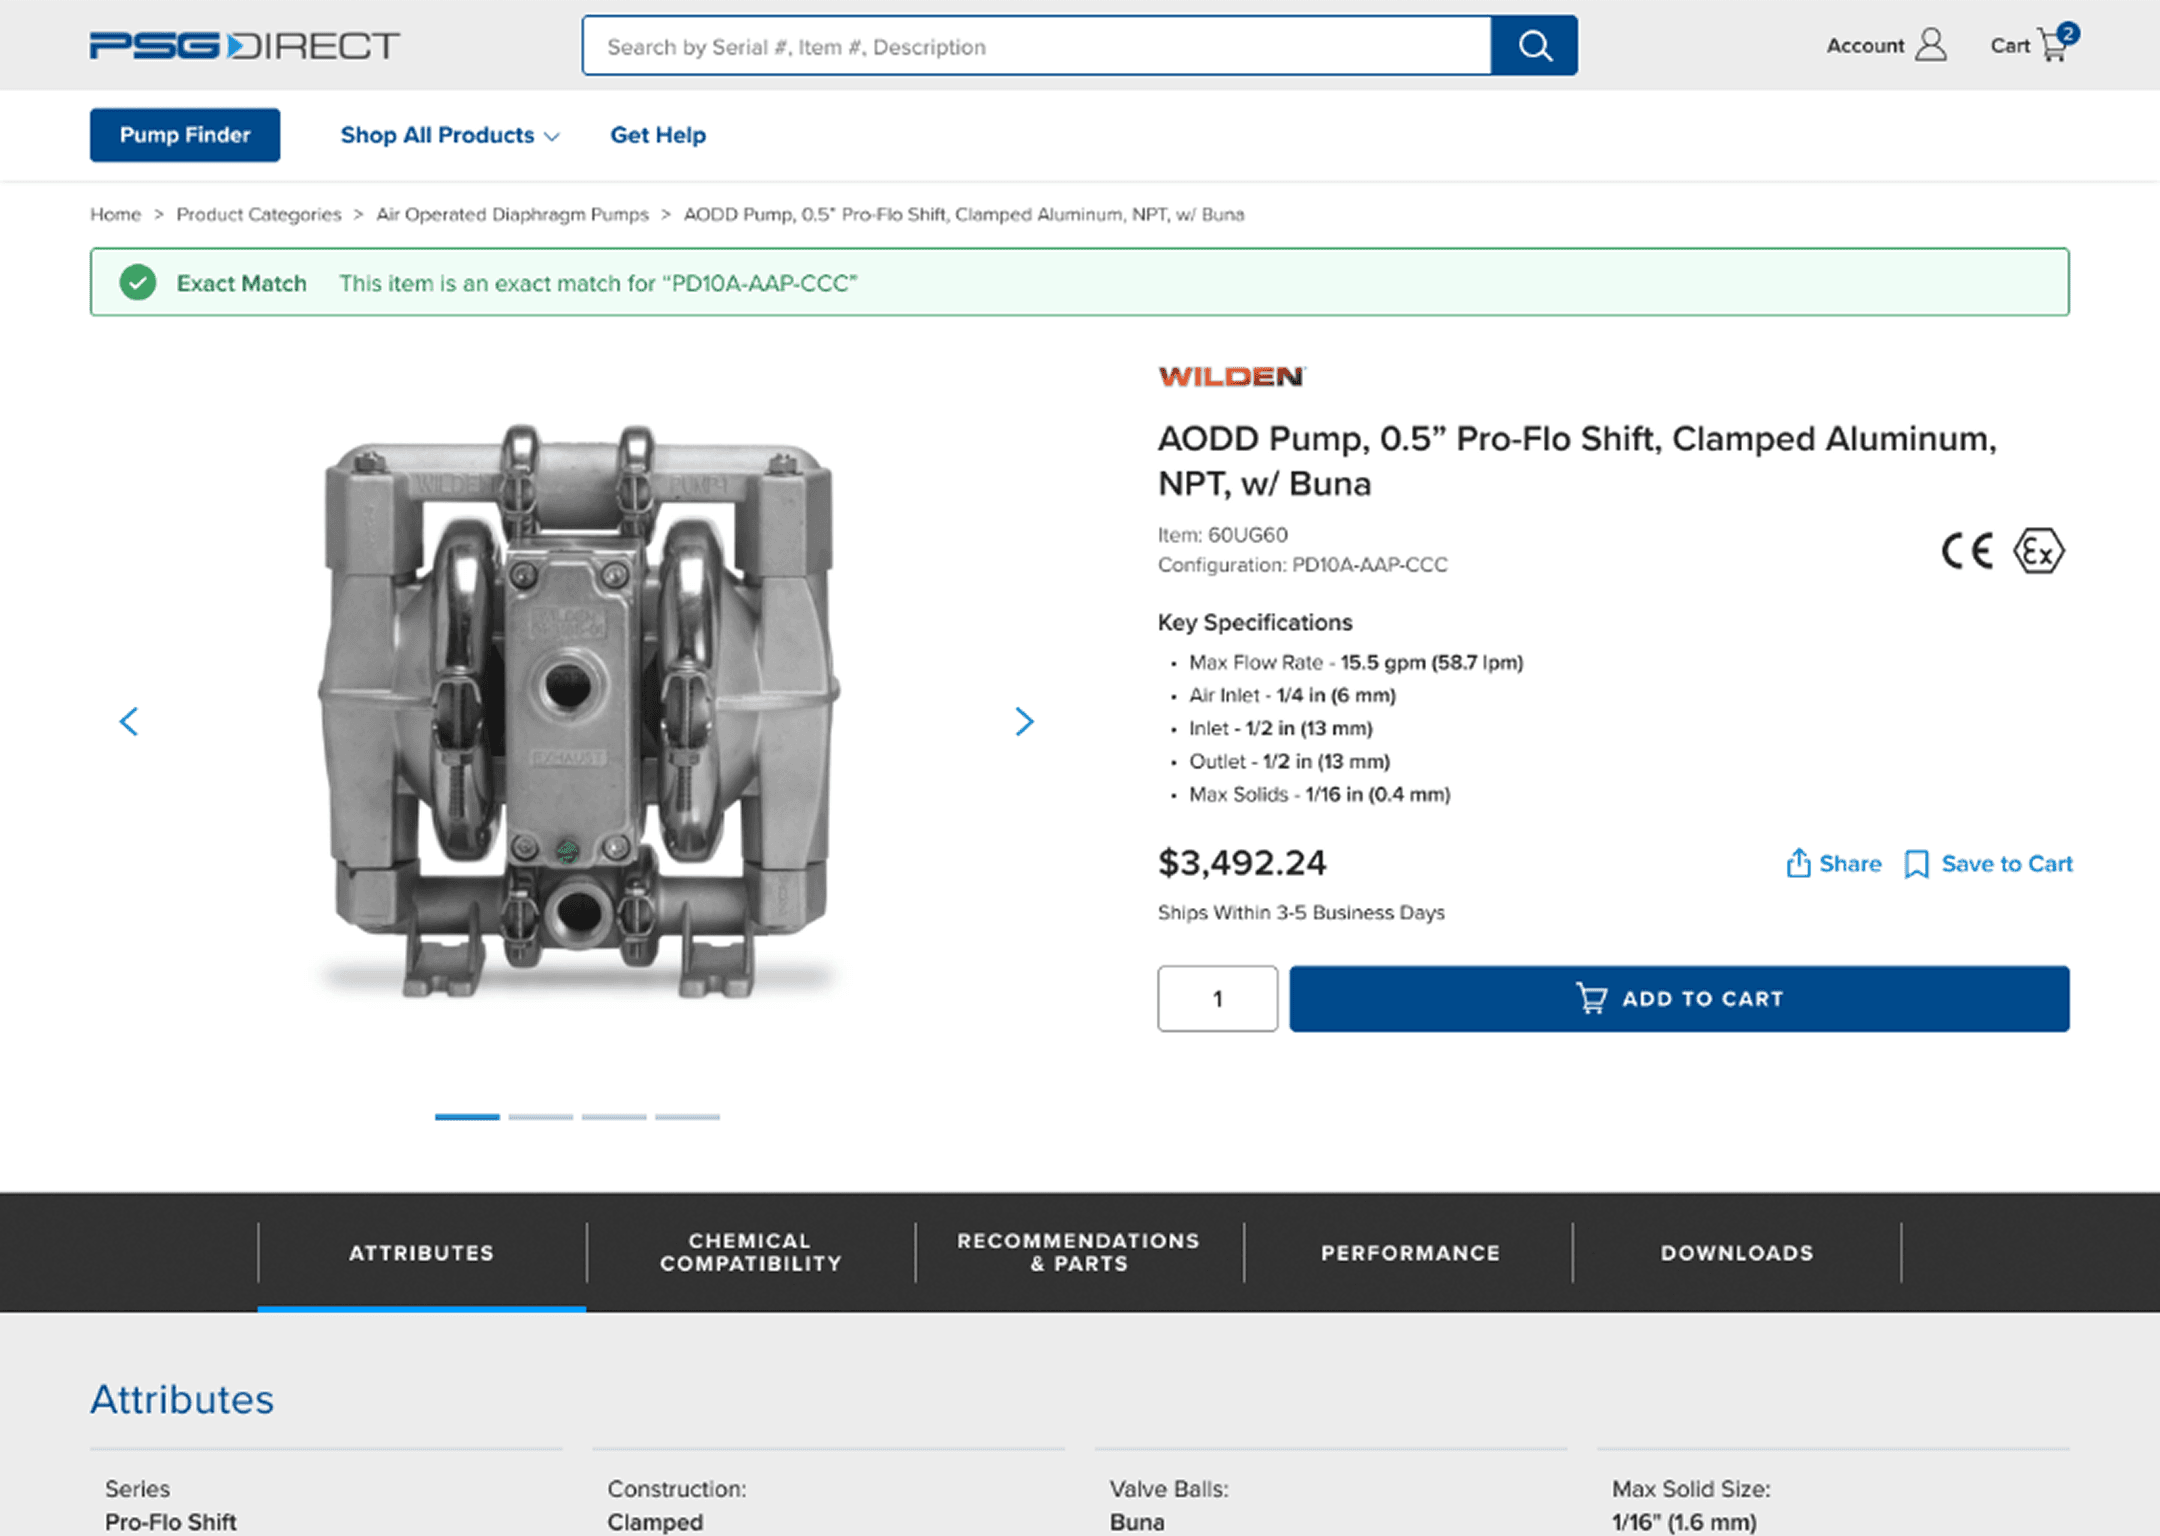
Task: Advance to next product image
Action: tap(1024, 722)
